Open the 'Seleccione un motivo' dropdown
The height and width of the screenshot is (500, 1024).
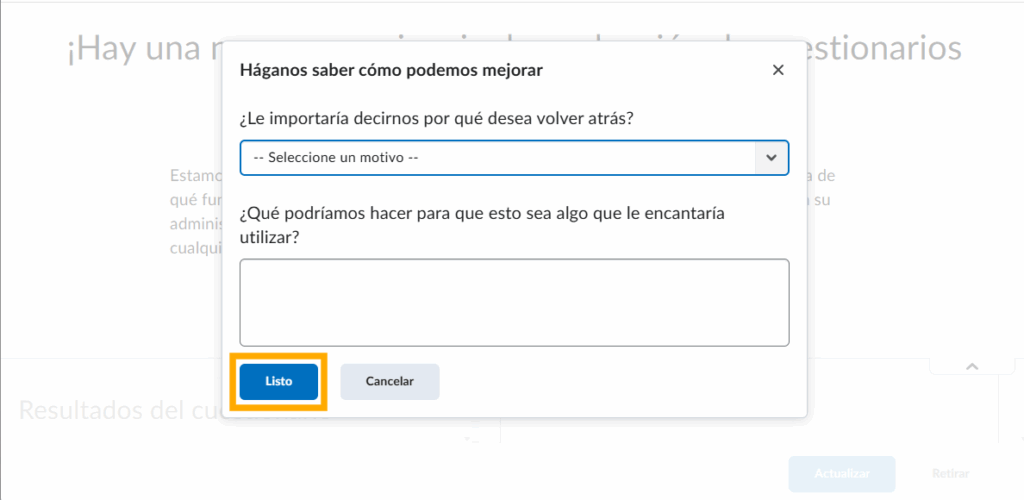pos(500,158)
